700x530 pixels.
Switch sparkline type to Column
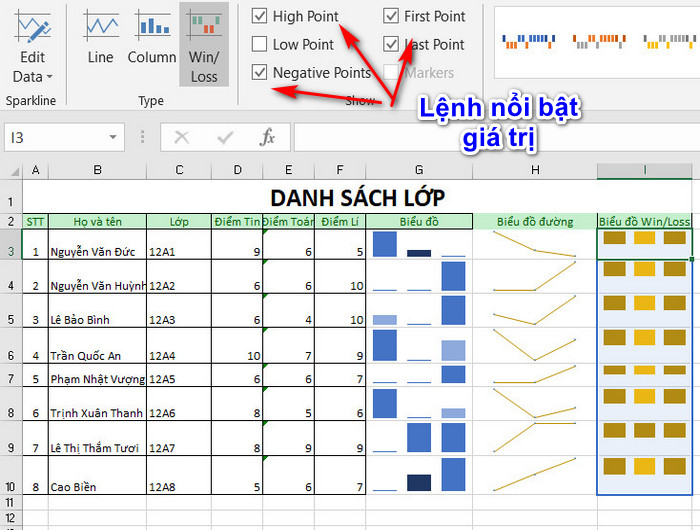coord(152,38)
